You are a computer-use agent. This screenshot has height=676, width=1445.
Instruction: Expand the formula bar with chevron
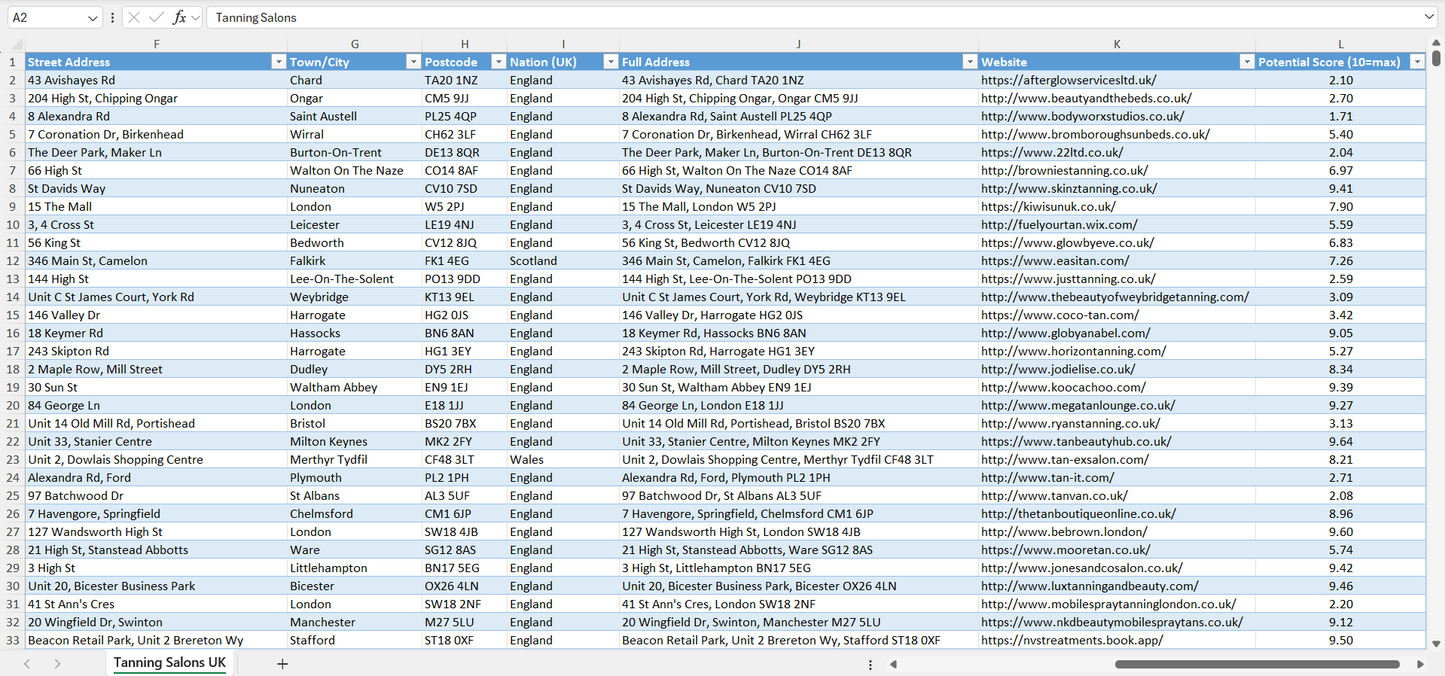[1429, 17]
